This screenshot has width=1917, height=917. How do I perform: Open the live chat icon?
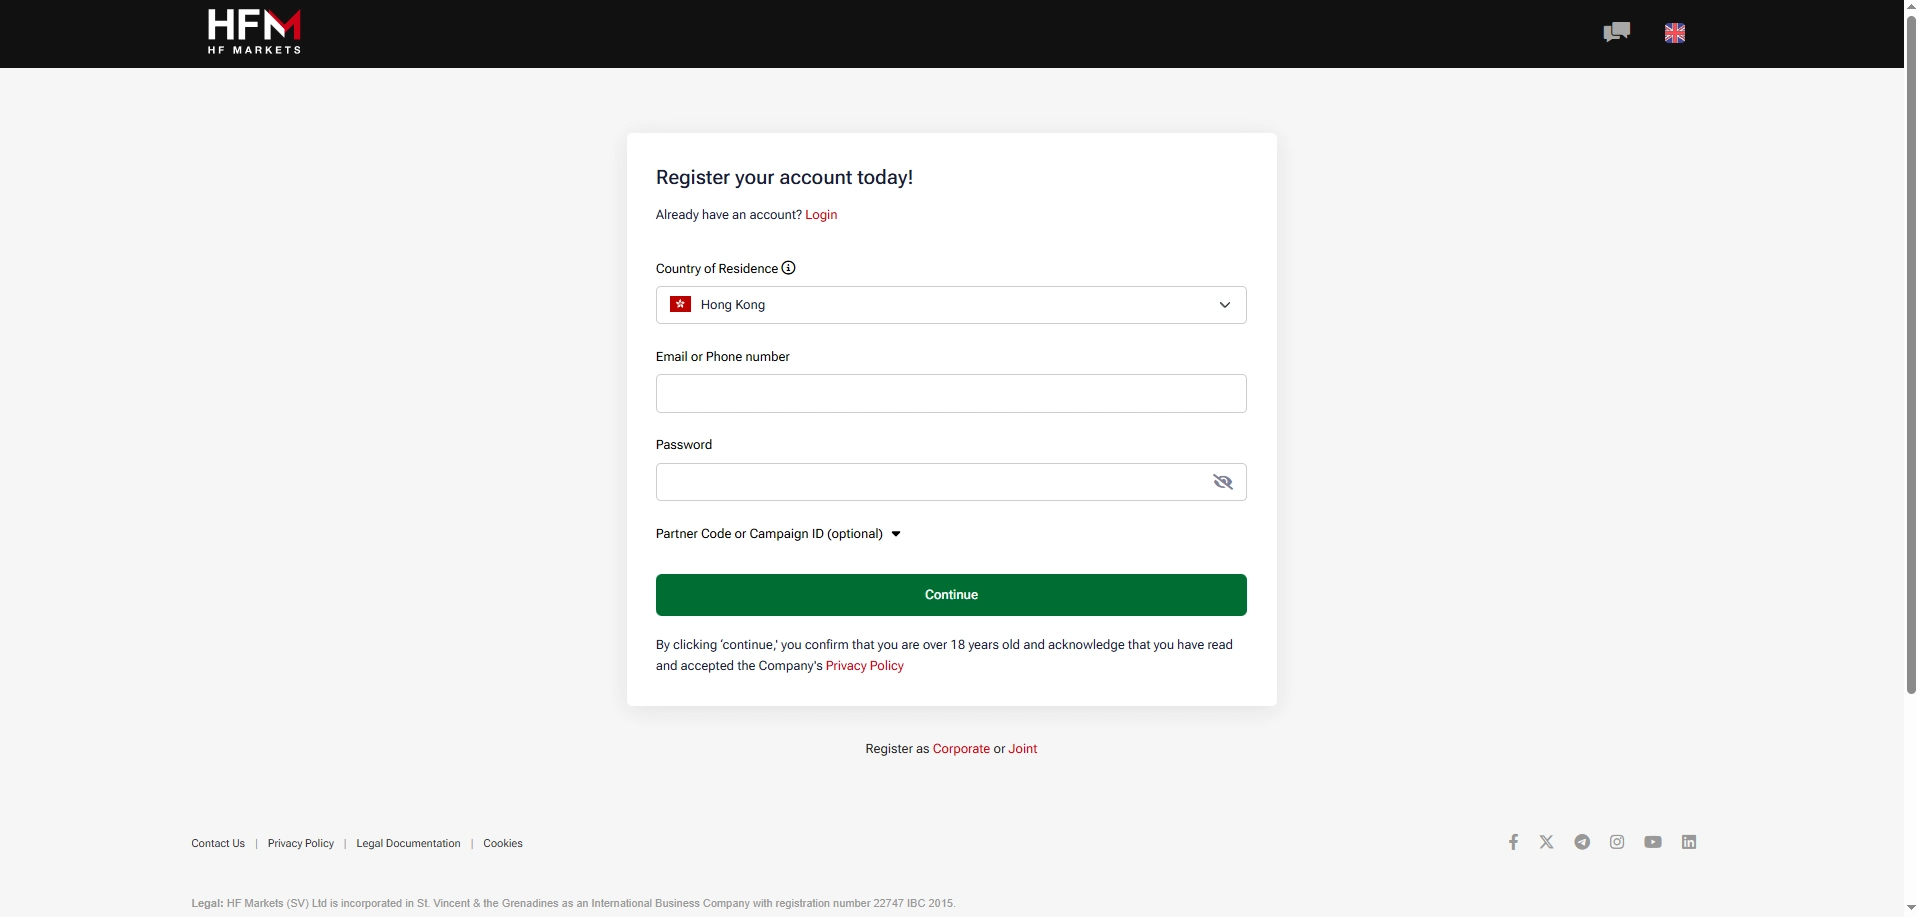click(x=1615, y=31)
